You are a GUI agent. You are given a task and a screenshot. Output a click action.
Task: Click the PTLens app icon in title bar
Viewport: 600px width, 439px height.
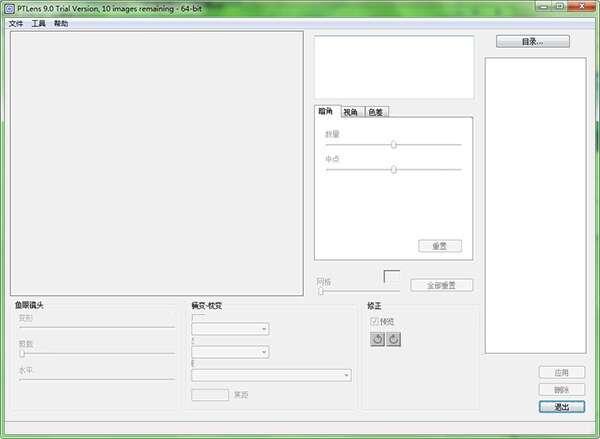[x=9, y=8]
